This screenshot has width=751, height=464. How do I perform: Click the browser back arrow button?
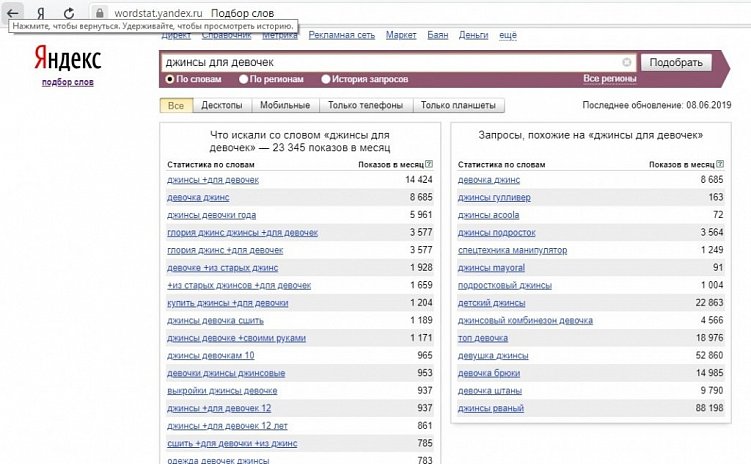[x=12, y=13]
